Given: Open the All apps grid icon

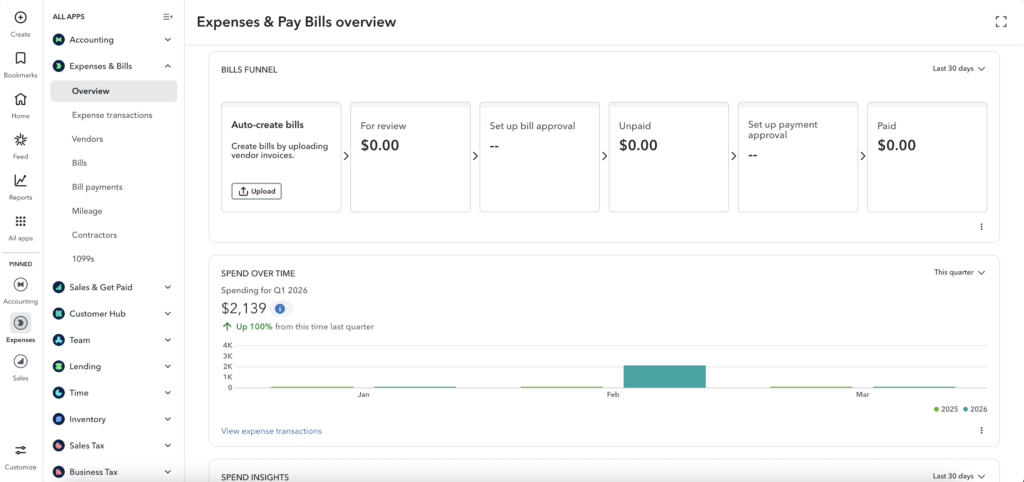Looking at the screenshot, I should click(x=20, y=221).
